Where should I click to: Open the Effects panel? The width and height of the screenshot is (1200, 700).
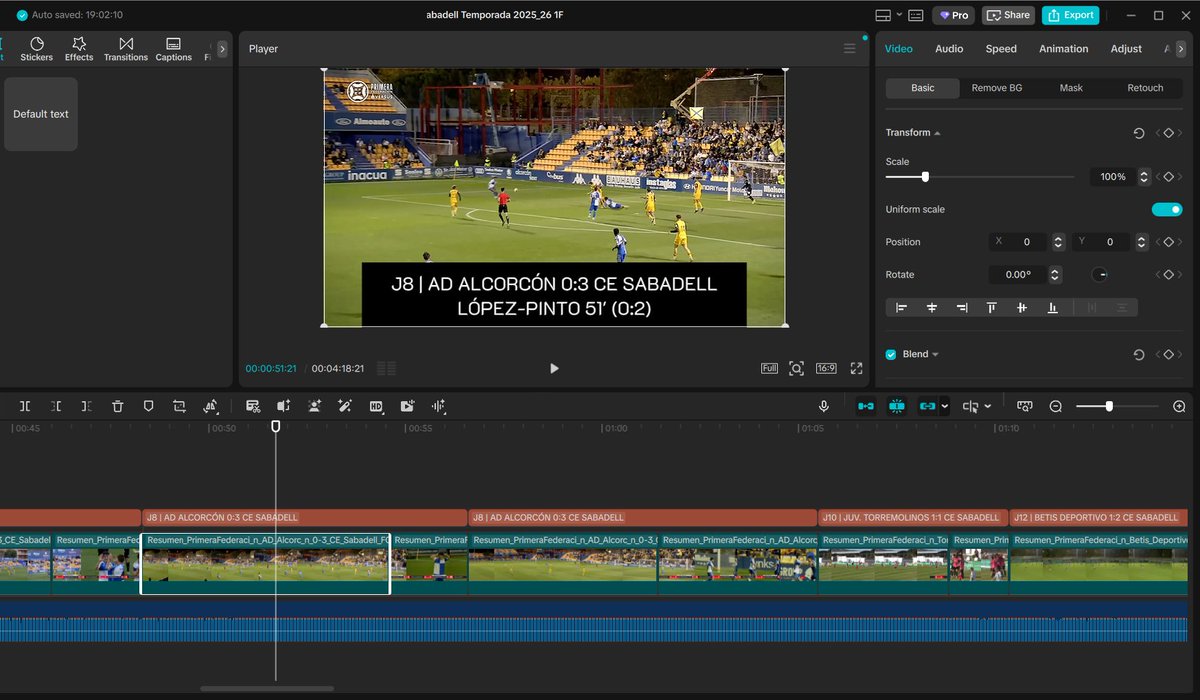79,49
